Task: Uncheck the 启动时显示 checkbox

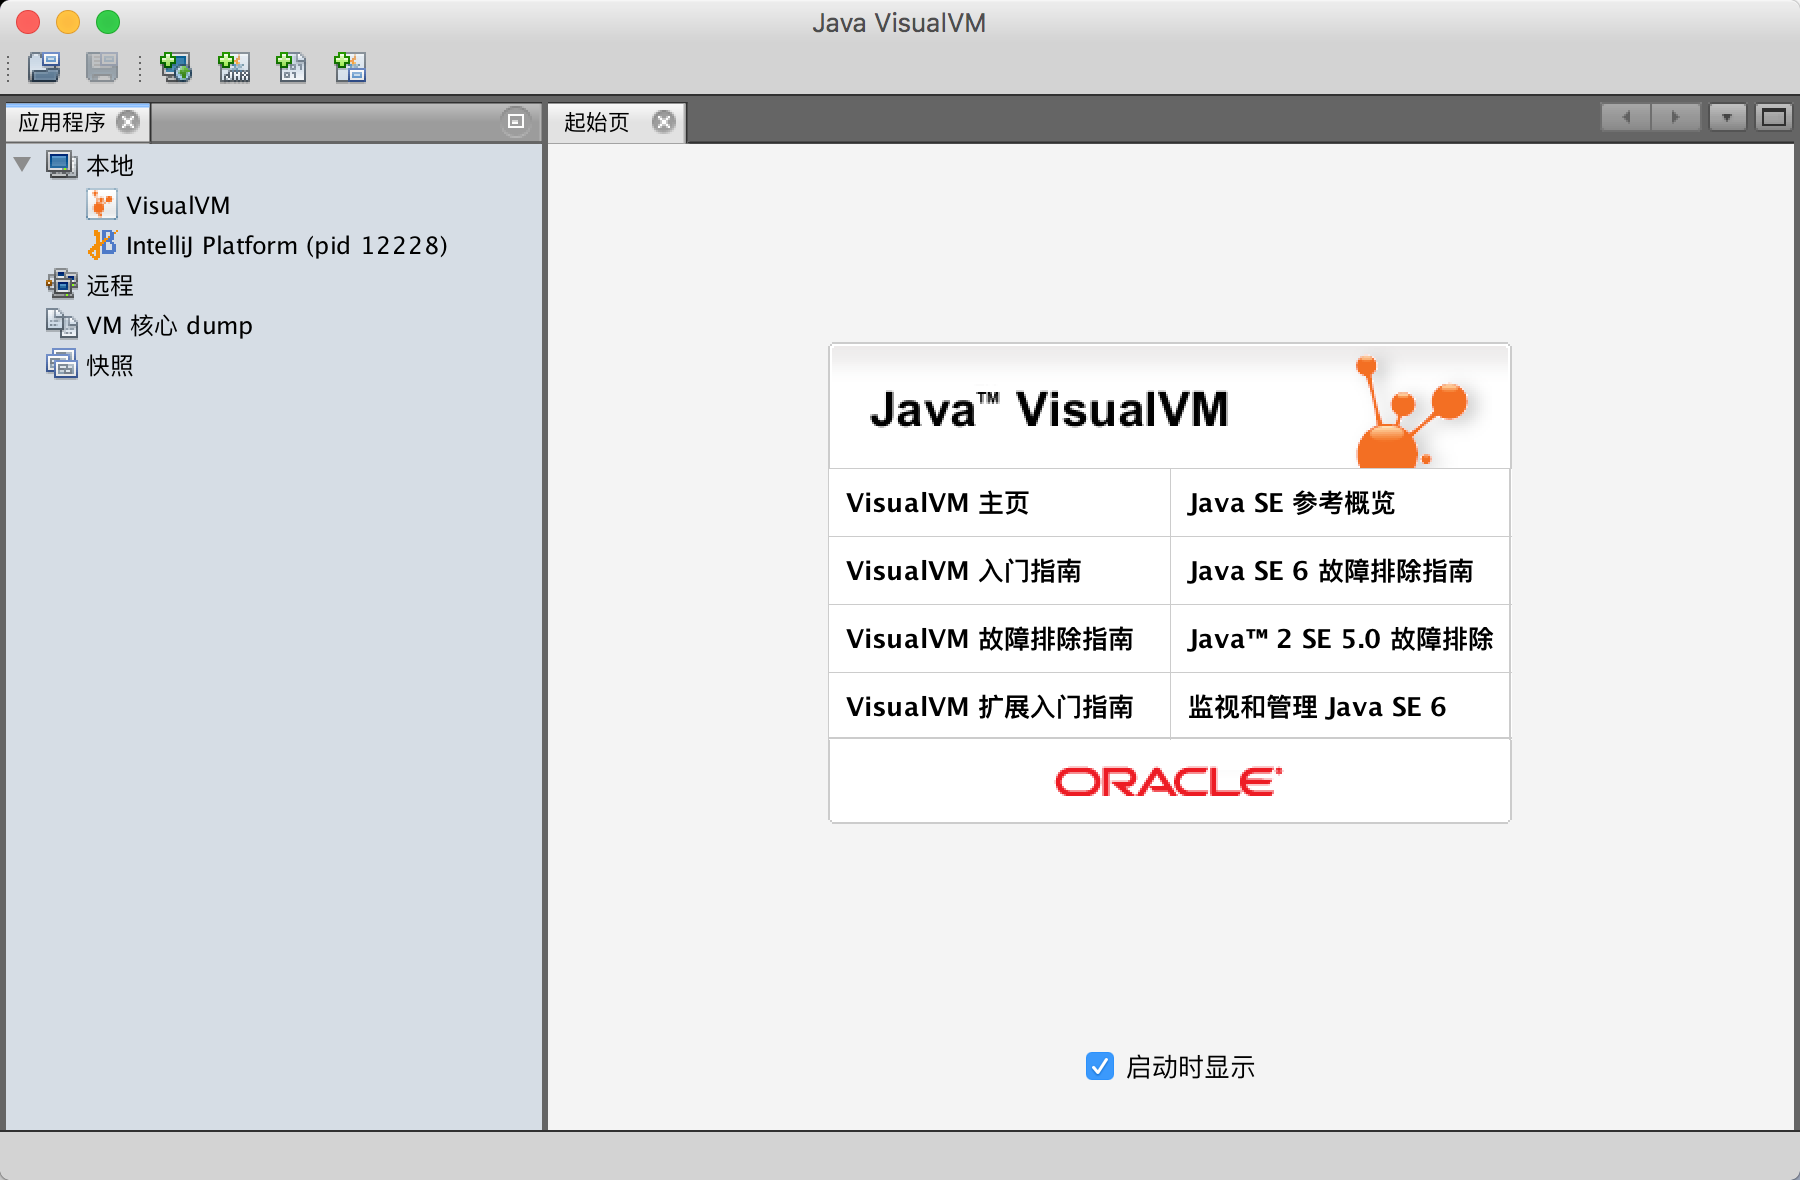Action: click(x=1100, y=1067)
